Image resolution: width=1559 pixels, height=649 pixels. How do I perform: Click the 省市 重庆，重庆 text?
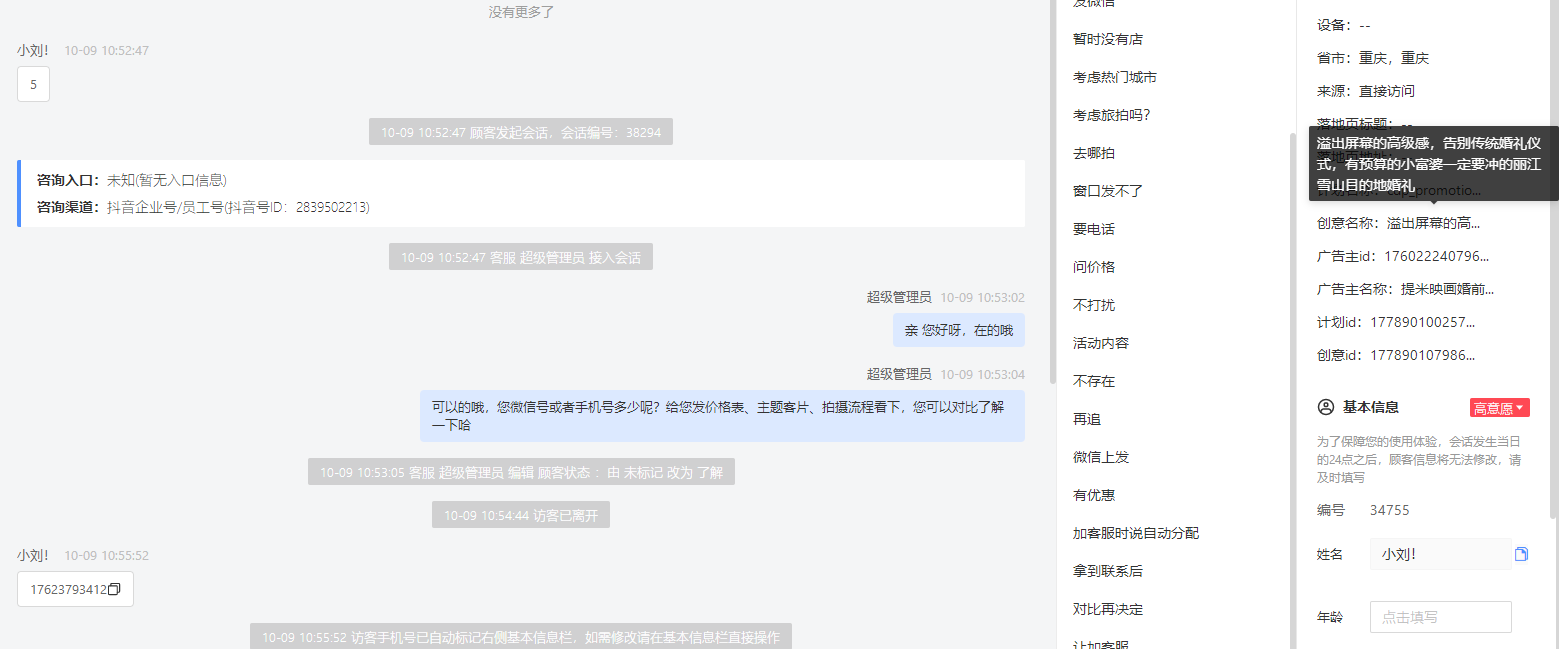tap(1373, 58)
